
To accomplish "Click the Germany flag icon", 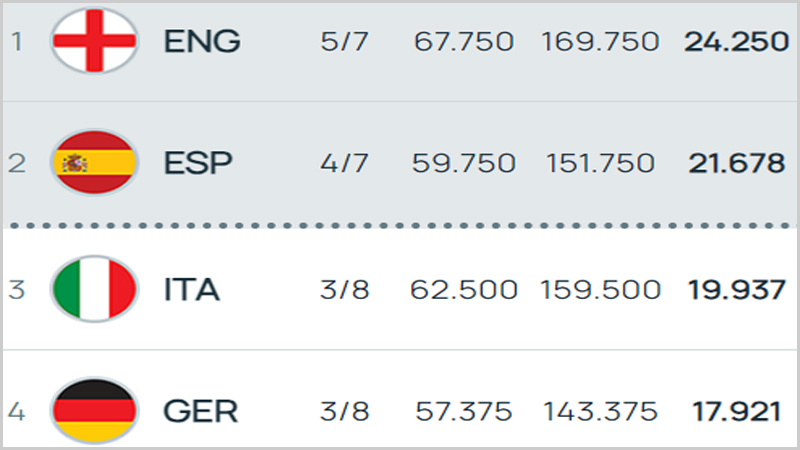I will [x=94, y=411].
